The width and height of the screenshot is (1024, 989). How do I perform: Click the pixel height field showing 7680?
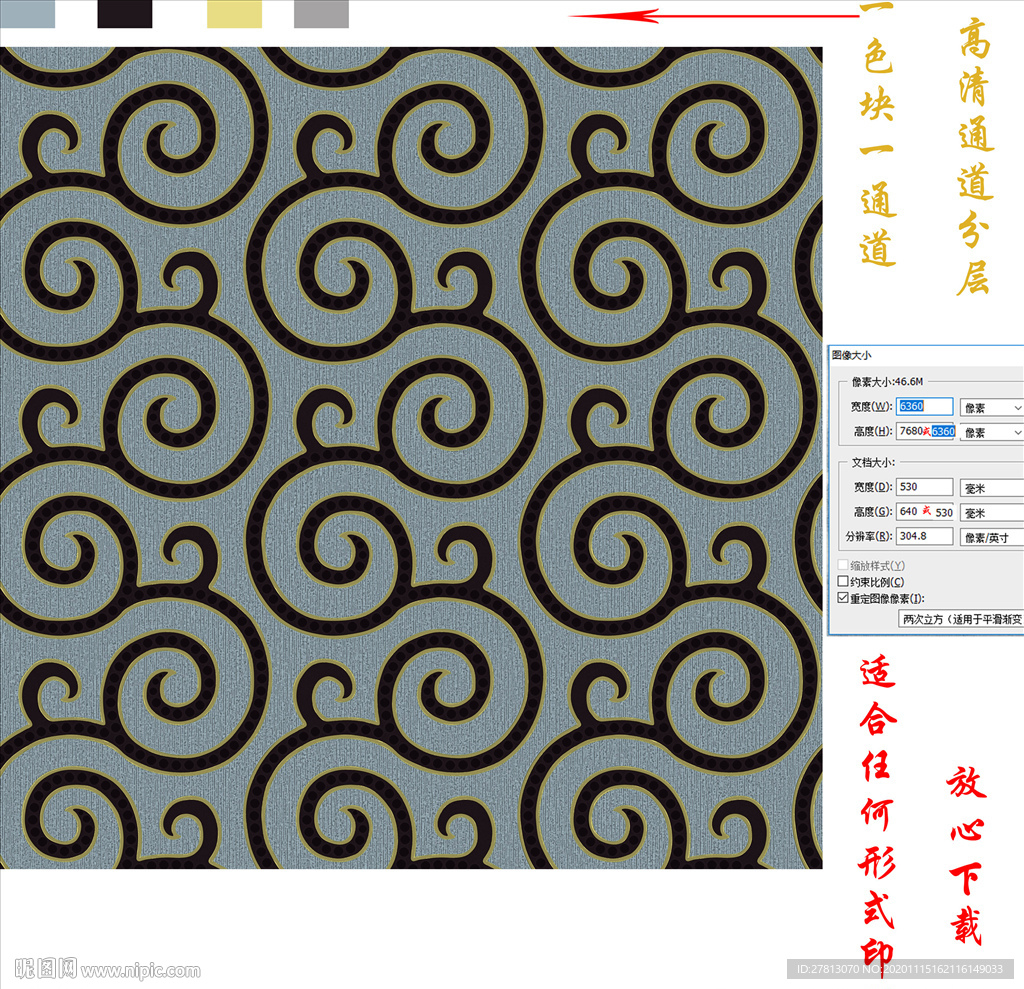[x=925, y=431]
